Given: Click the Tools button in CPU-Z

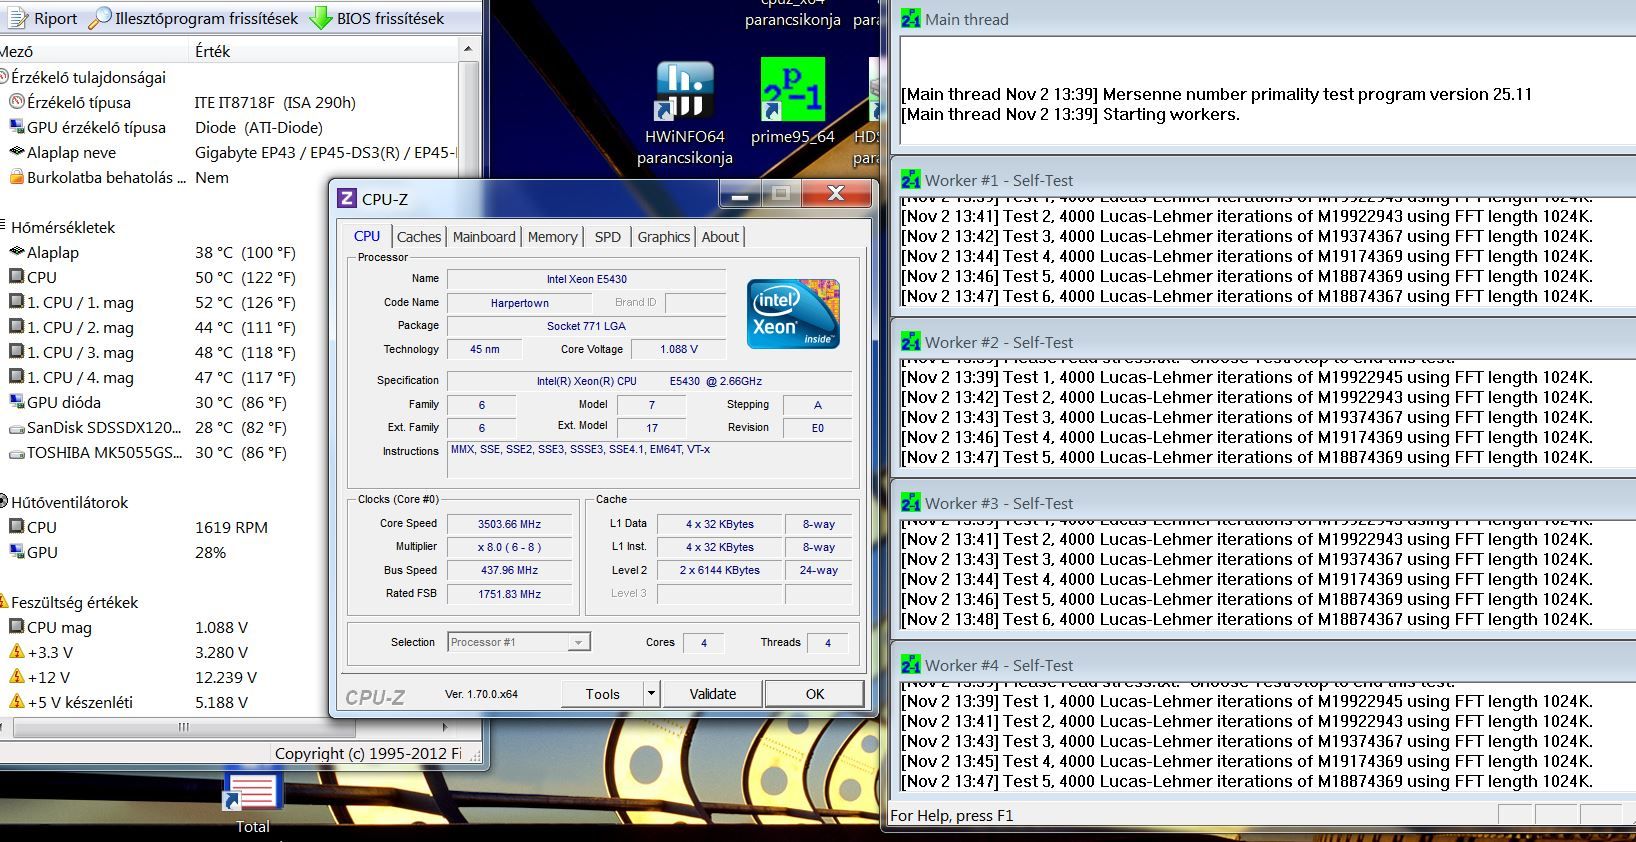Looking at the screenshot, I should (602, 693).
